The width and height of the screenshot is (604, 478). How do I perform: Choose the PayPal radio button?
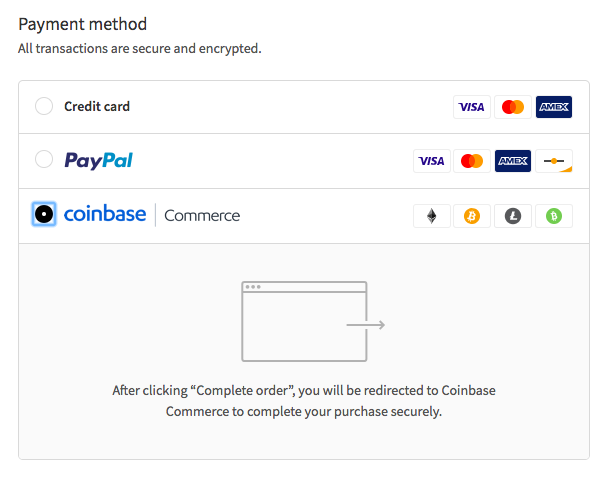44,160
